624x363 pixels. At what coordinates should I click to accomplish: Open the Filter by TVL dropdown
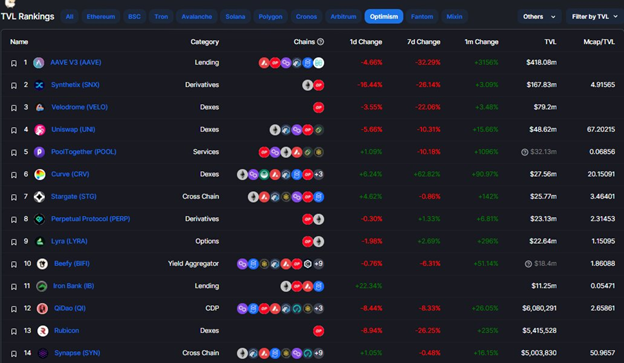(595, 16)
